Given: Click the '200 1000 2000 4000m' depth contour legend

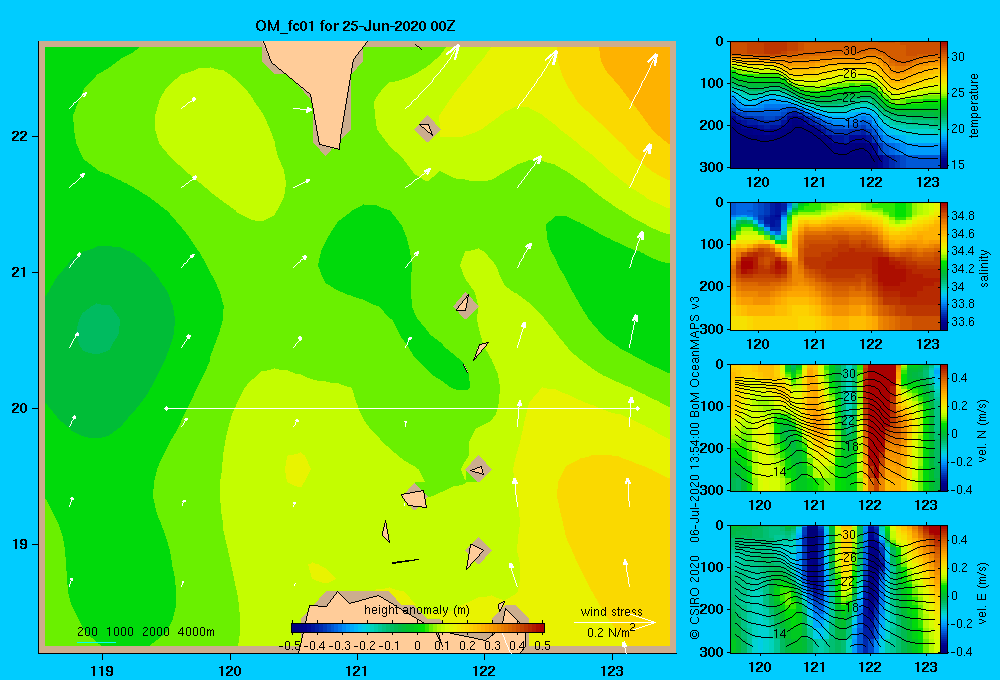Looking at the screenshot, I should point(145,632).
